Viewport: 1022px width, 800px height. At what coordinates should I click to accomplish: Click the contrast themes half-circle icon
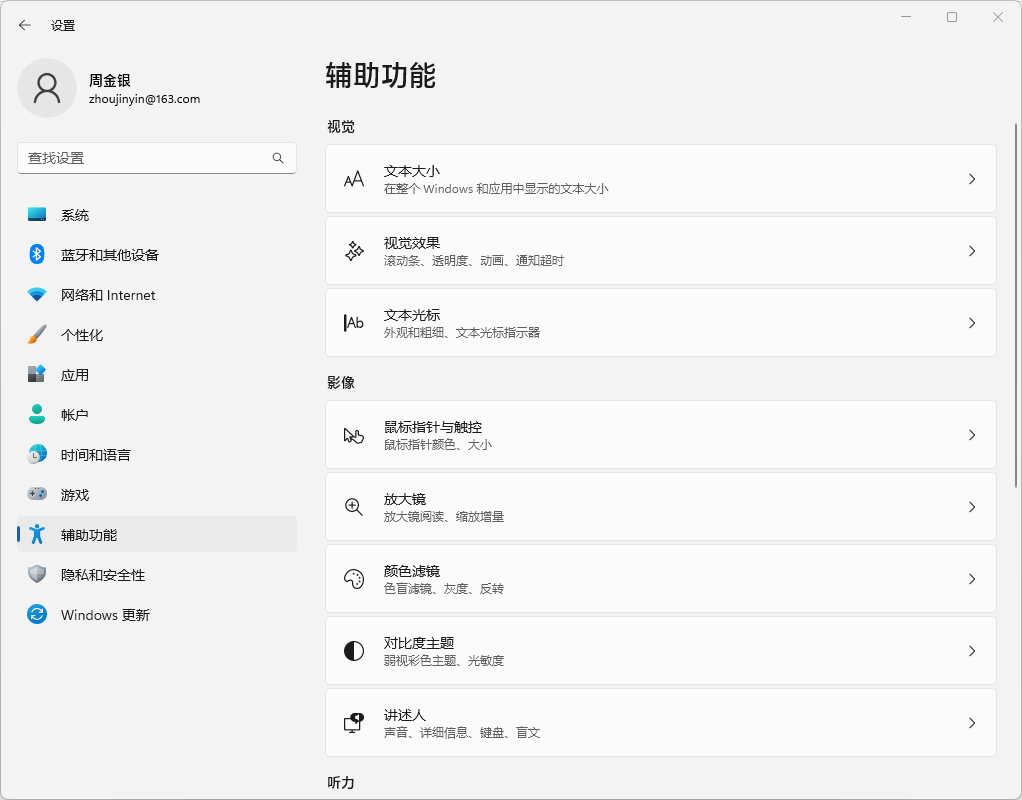[354, 651]
